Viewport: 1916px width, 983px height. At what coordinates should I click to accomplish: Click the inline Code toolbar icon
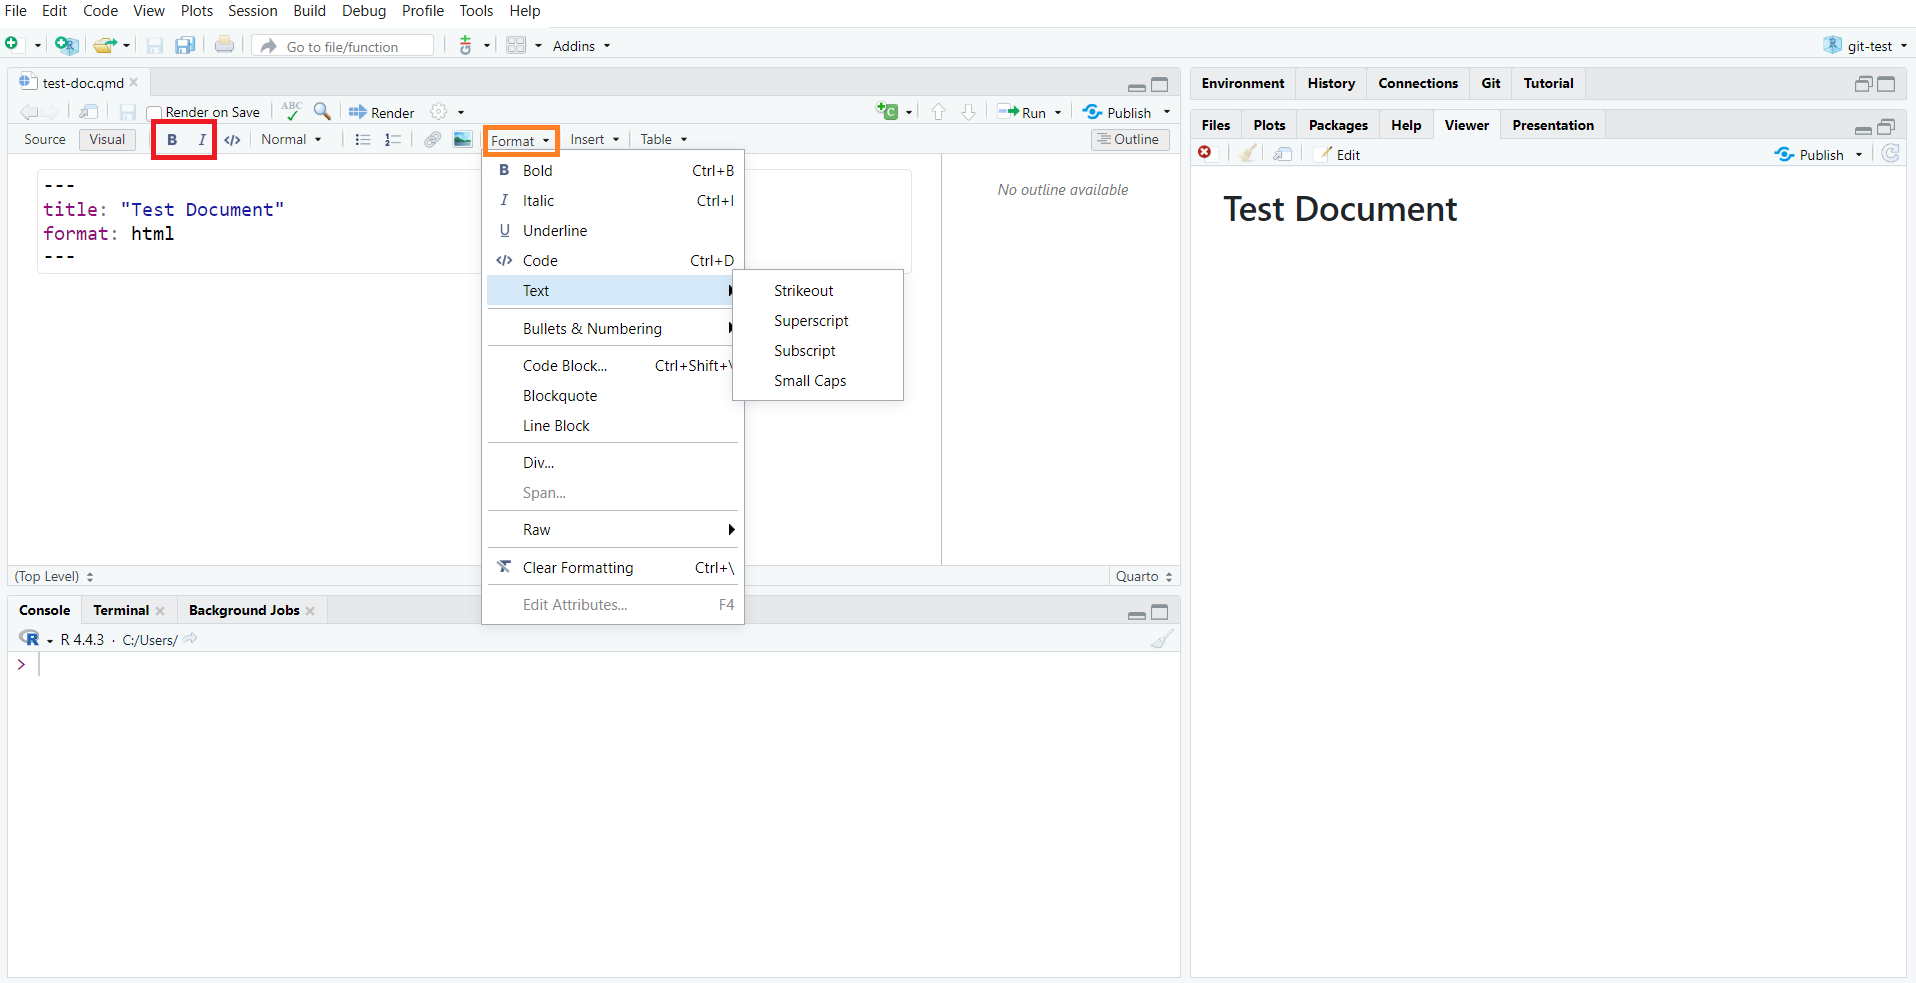(232, 139)
